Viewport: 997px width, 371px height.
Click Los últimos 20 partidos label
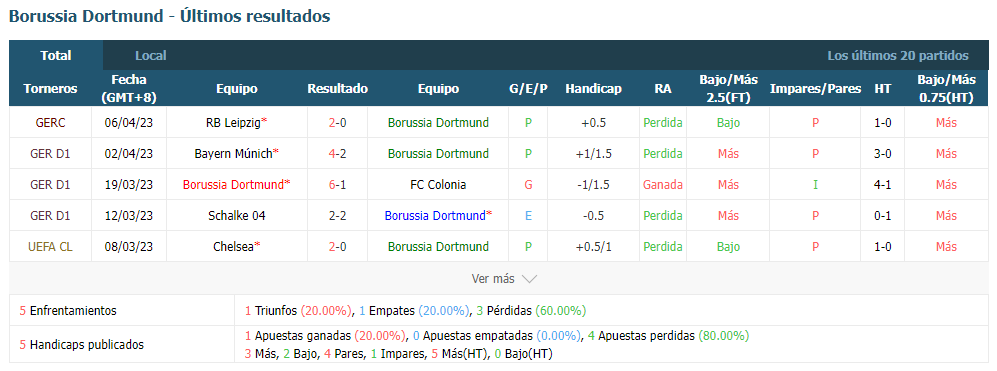[x=898, y=55]
